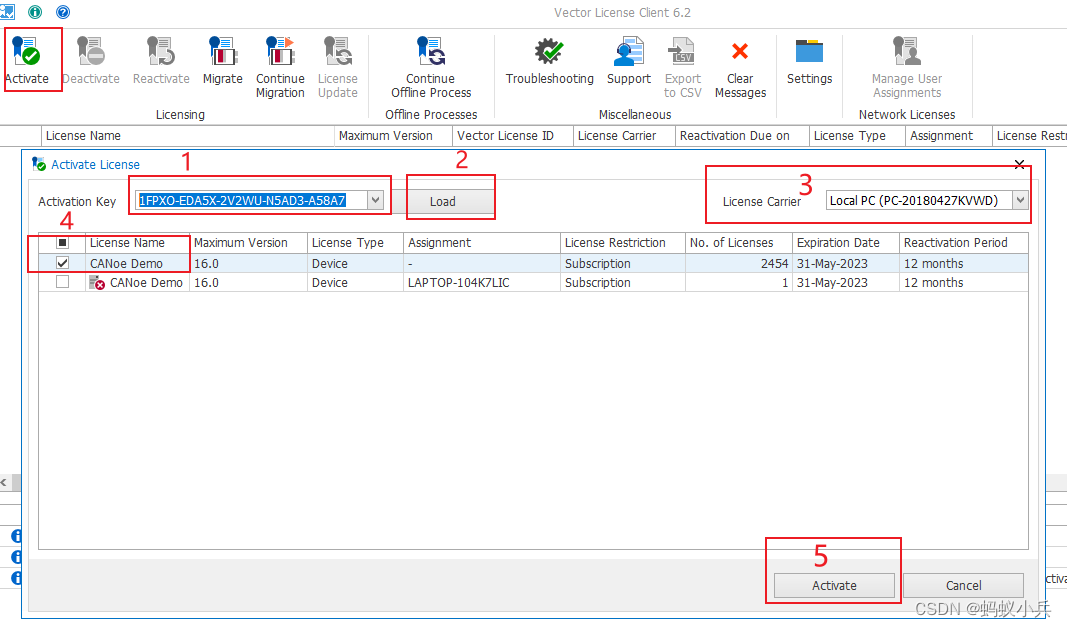Click the Activate button in dialog
Image resolution: width=1067 pixels, height=627 pixels.
point(834,585)
